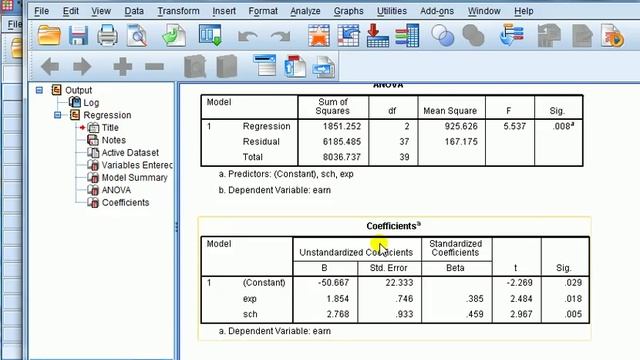Image resolution: width=640 pixels, height=360 pixels.
Task: Click the Insert Heading icon
Action: click(x=265, y=65)
